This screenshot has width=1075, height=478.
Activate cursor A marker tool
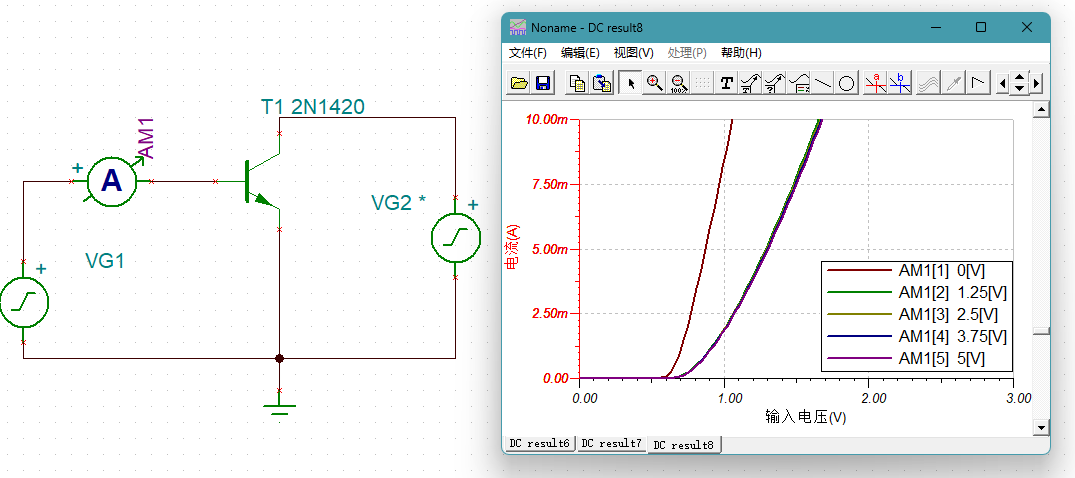[877, 84]
